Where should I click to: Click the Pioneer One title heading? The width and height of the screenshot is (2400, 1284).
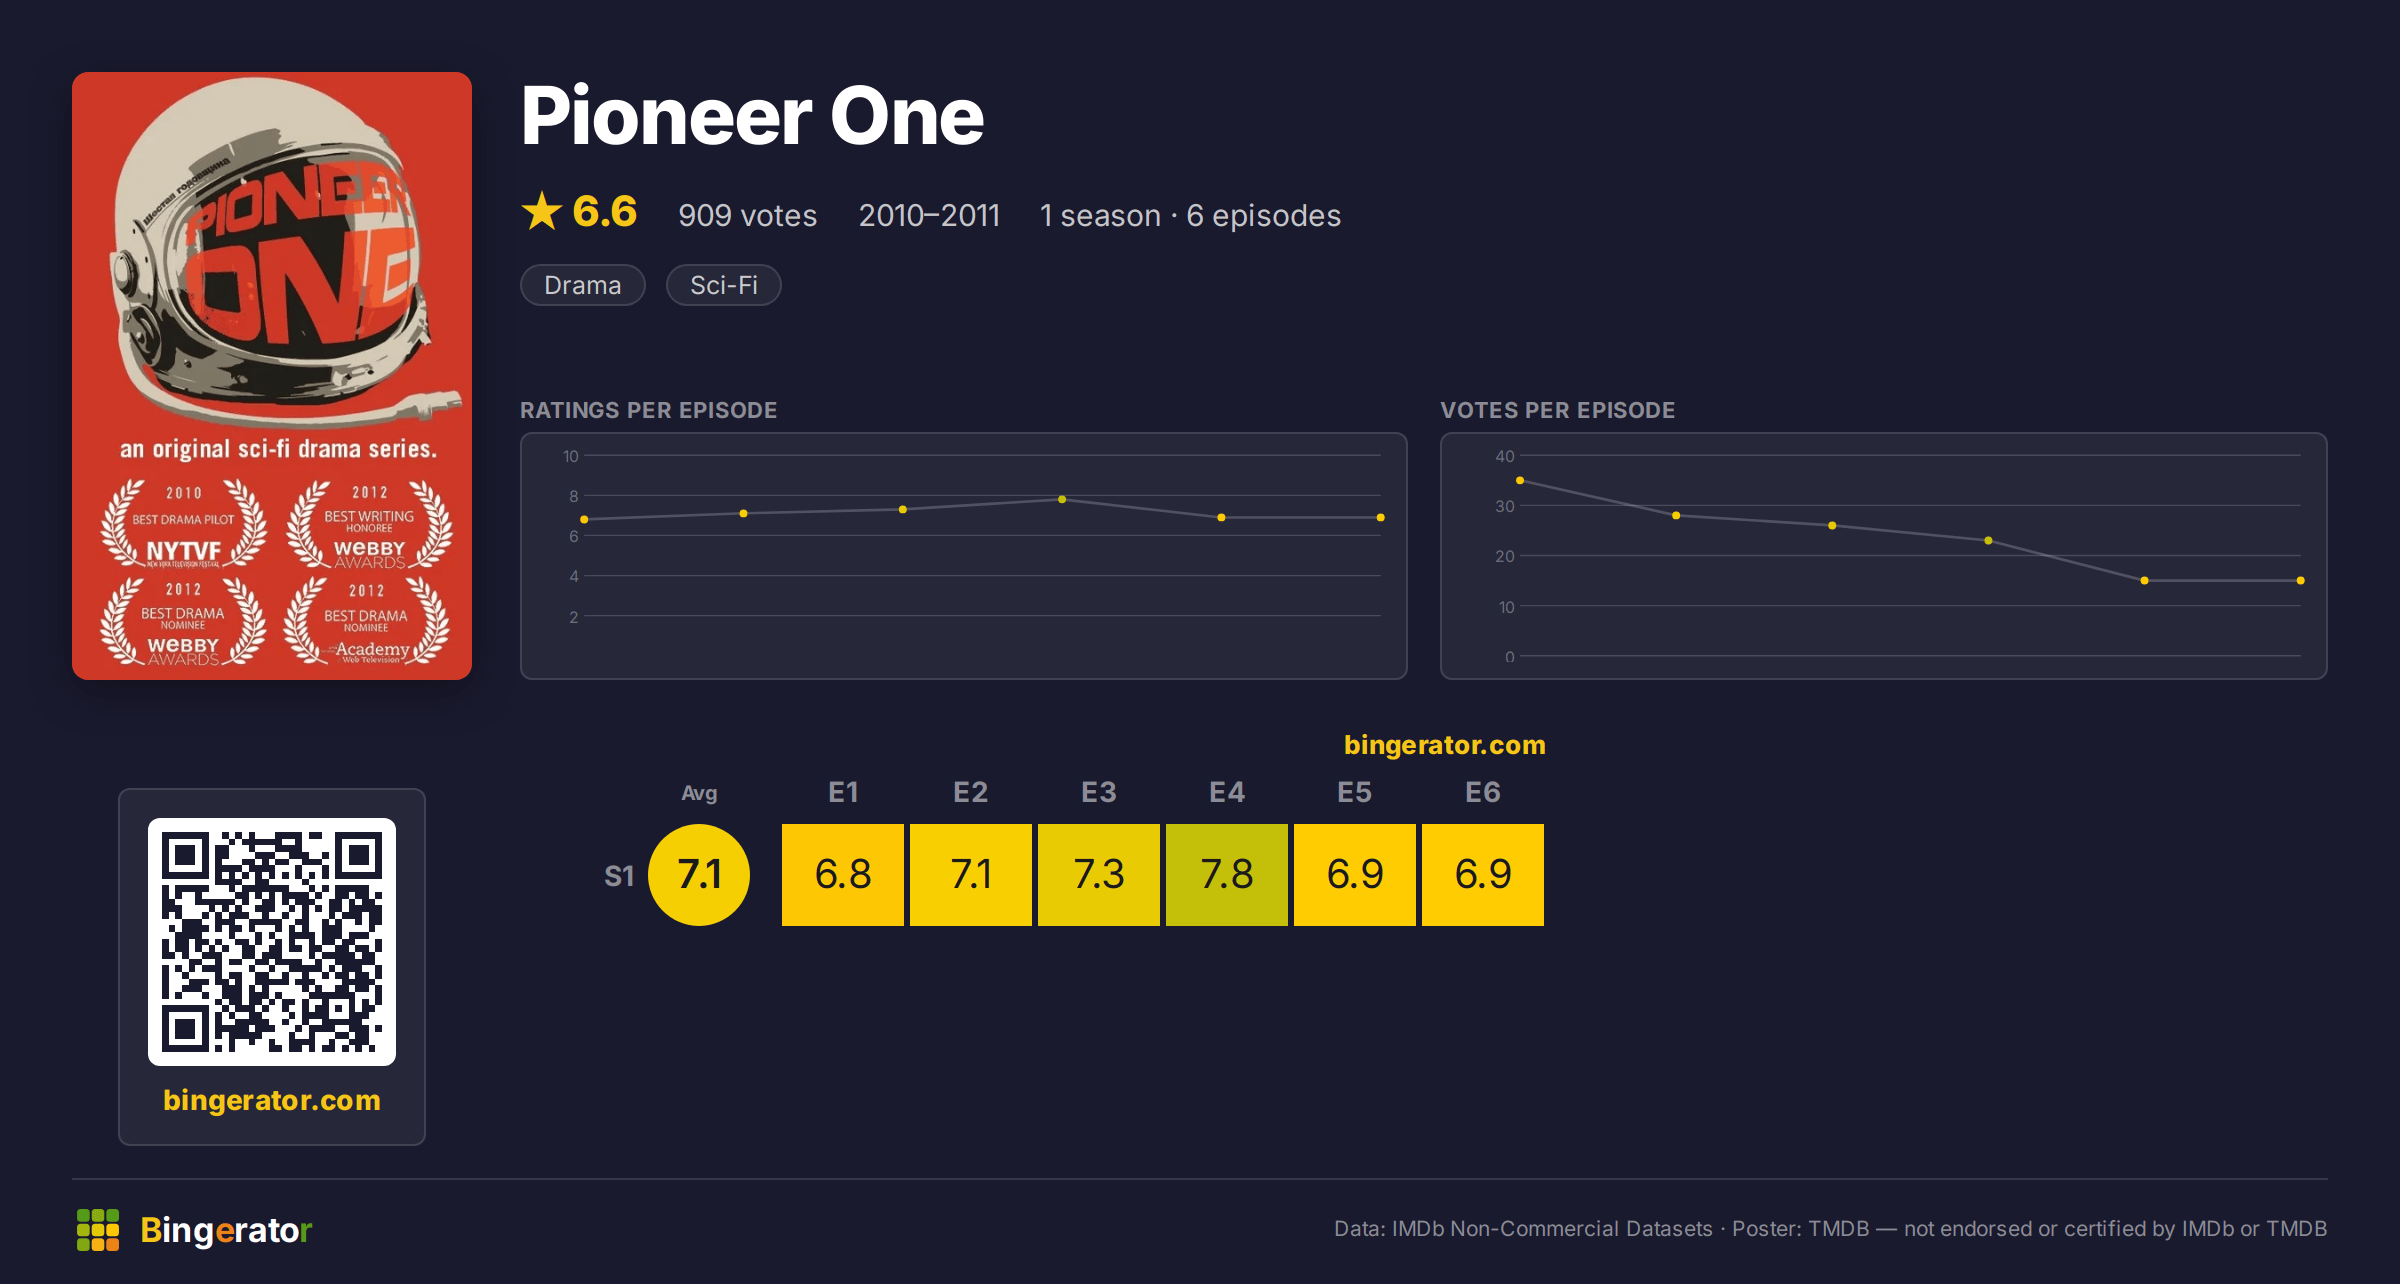pyautogui.click(x=752, y=116)
